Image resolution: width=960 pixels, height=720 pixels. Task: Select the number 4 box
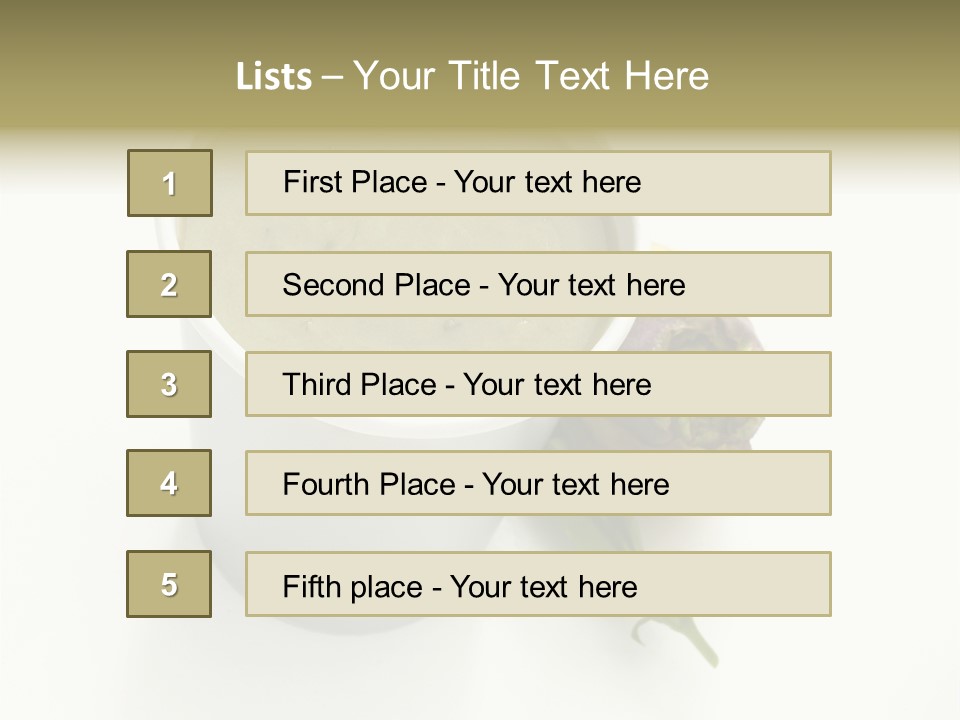click(169, 483)
